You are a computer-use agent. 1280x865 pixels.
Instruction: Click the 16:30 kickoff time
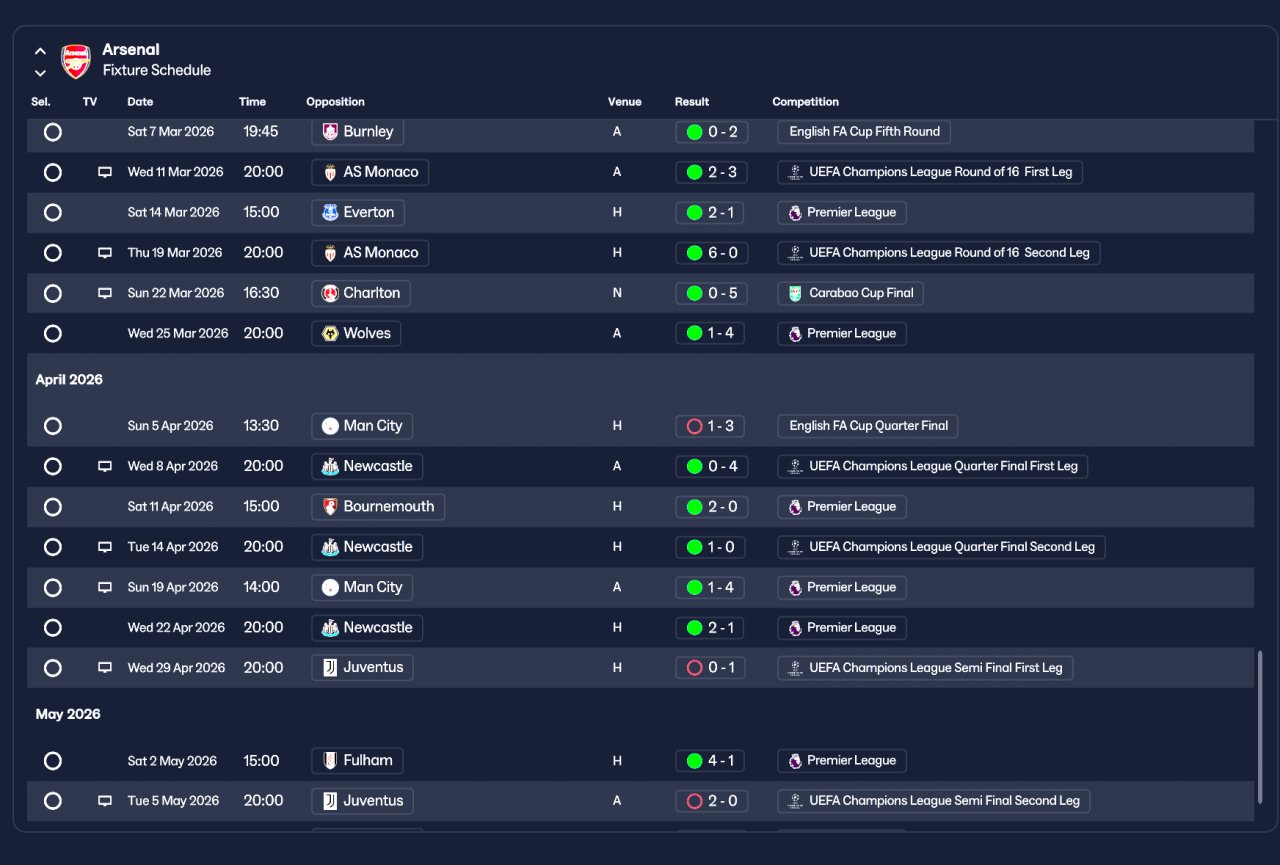point(262,293)
